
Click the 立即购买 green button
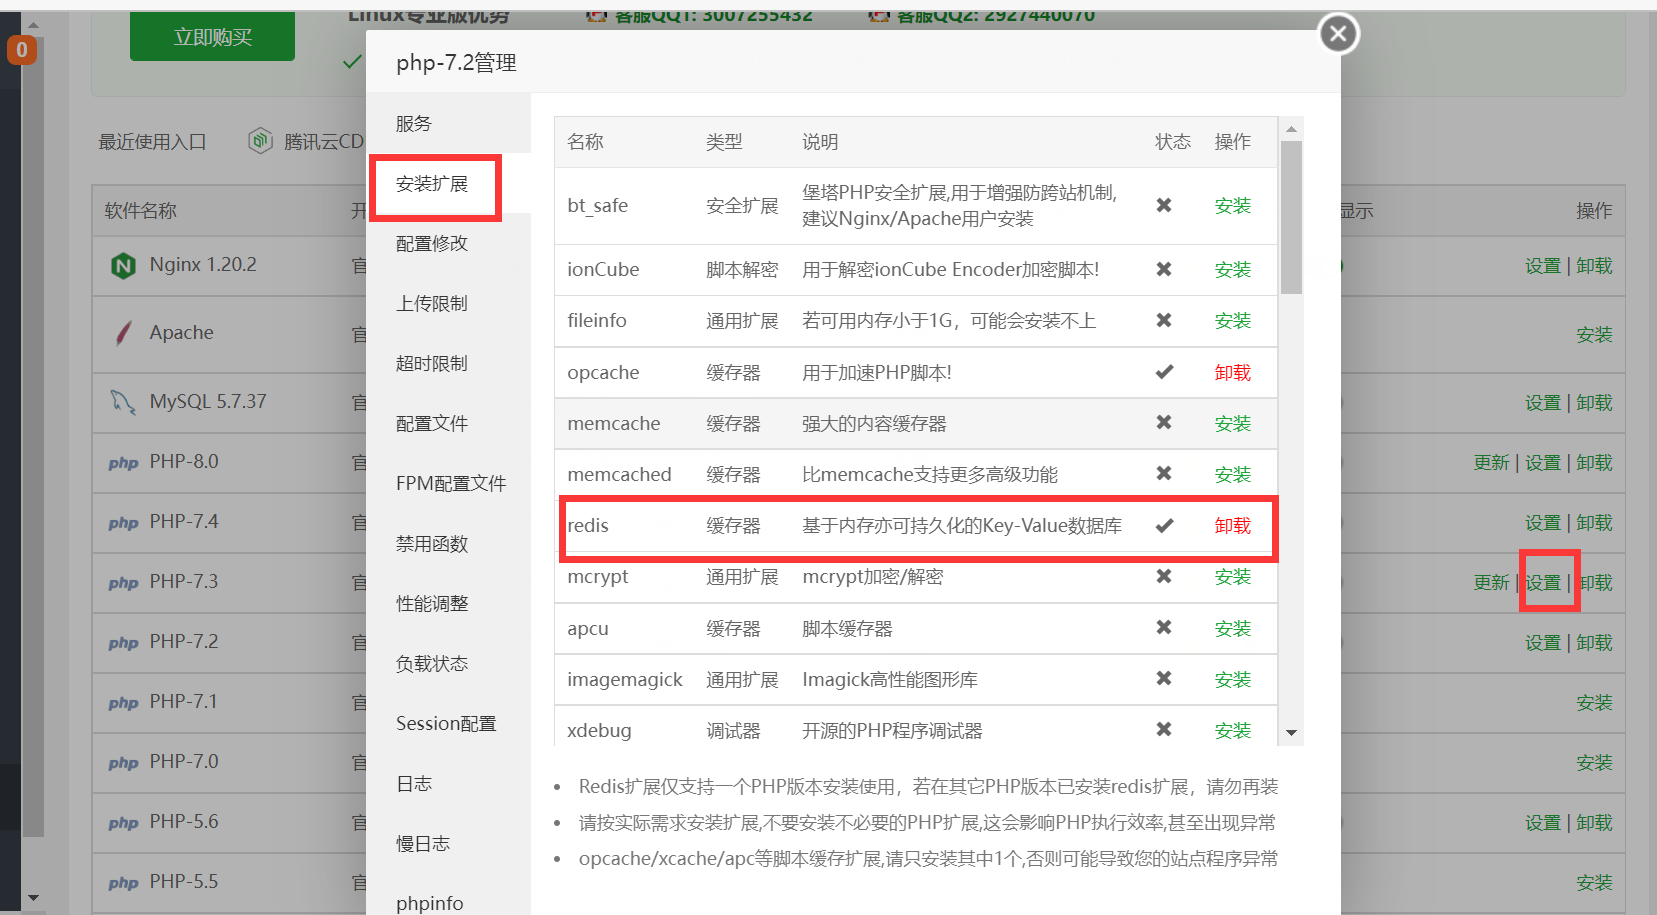tap(211, 35)
